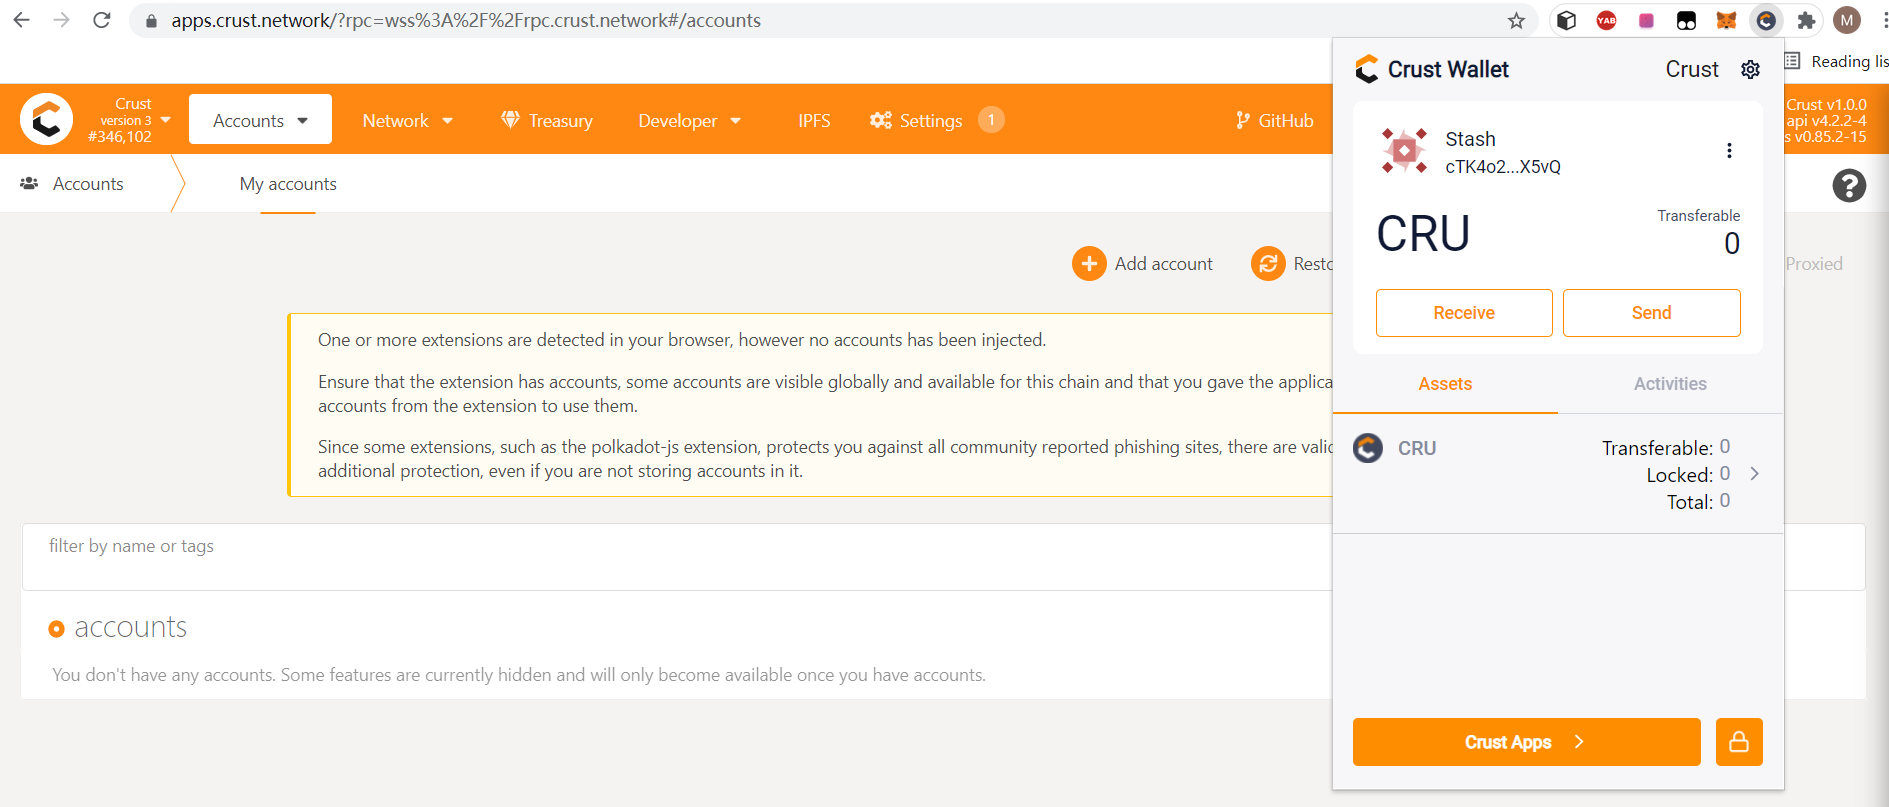
Task: Go to the Treasury menu item
Action: click(x=547, y=121)
